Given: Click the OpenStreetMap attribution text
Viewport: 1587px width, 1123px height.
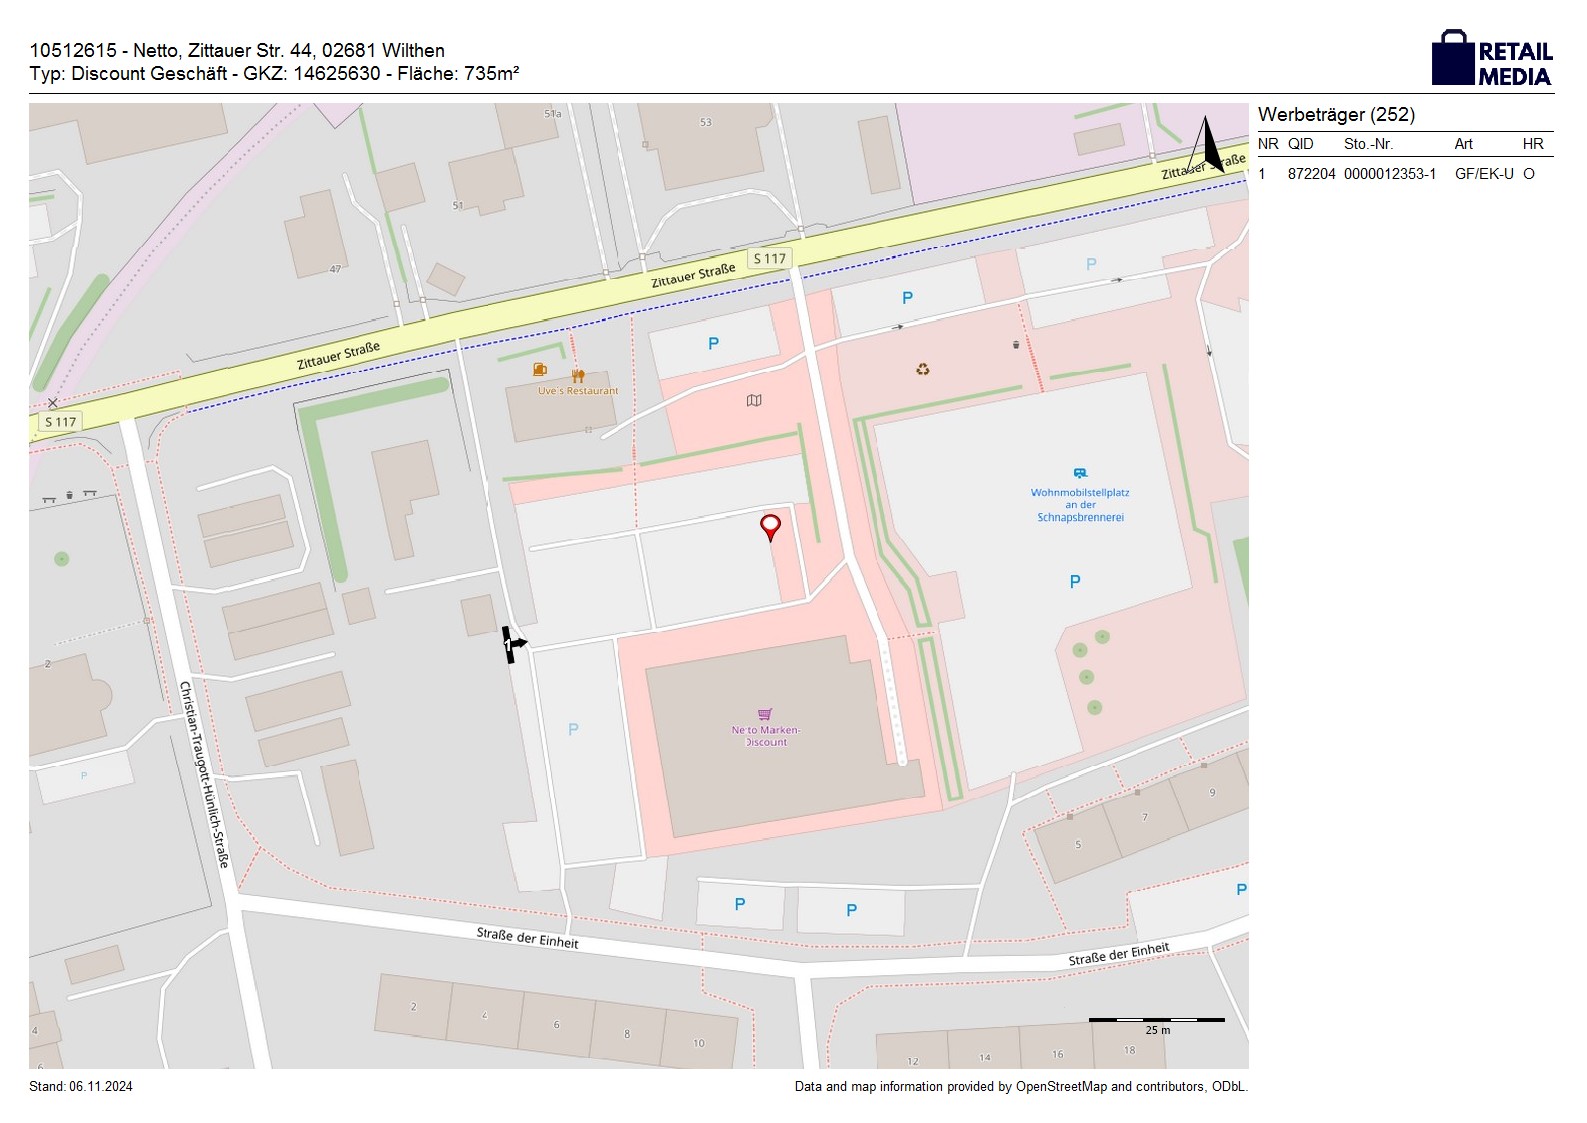Looking at the screenshot, I should (1020, 1087).
